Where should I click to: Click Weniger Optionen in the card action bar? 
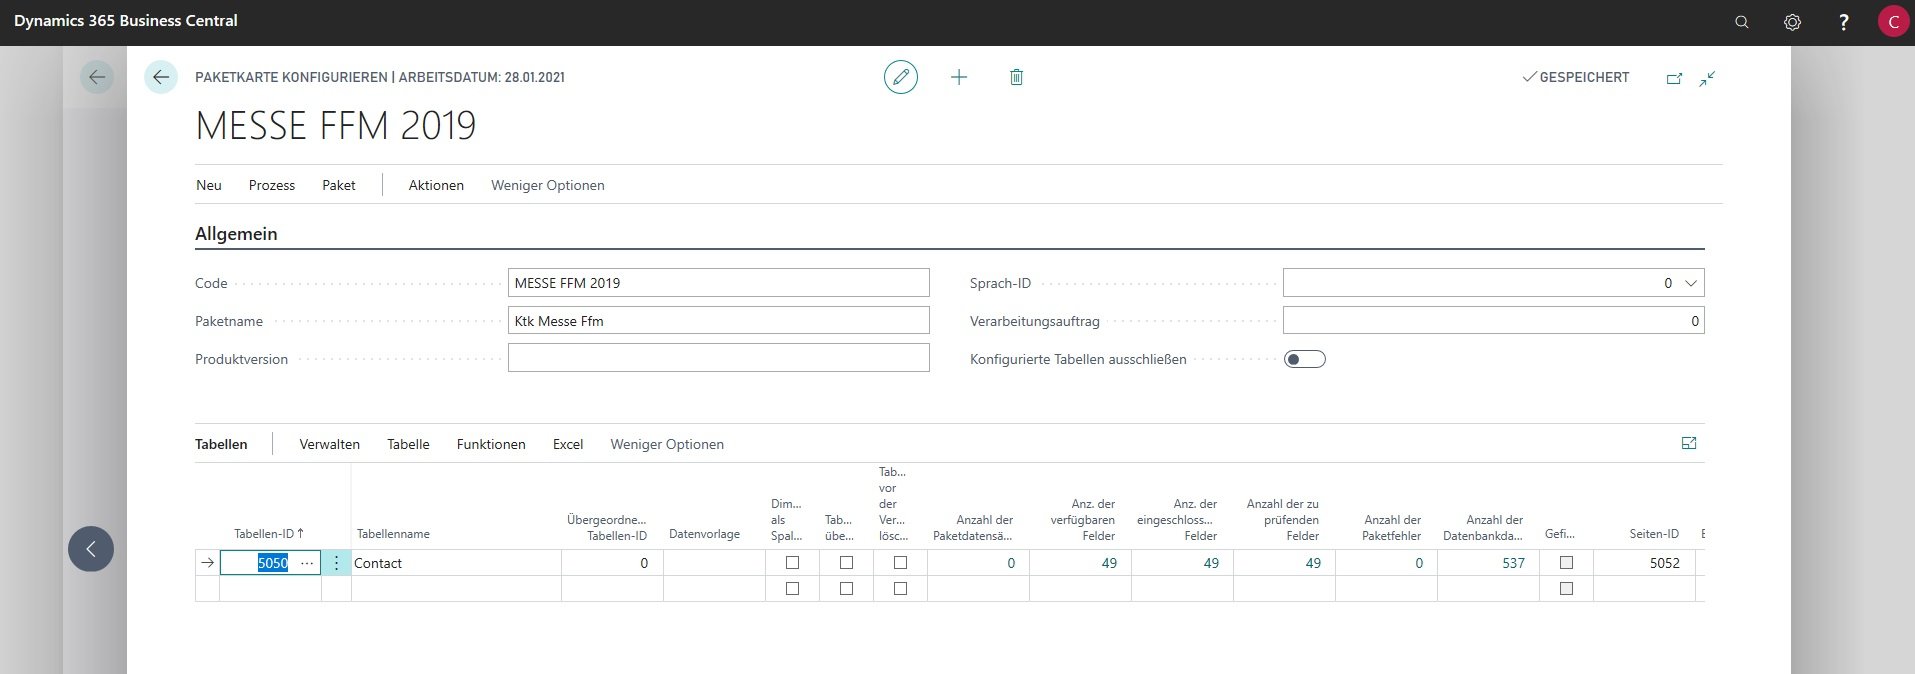[x=548, y=185]
